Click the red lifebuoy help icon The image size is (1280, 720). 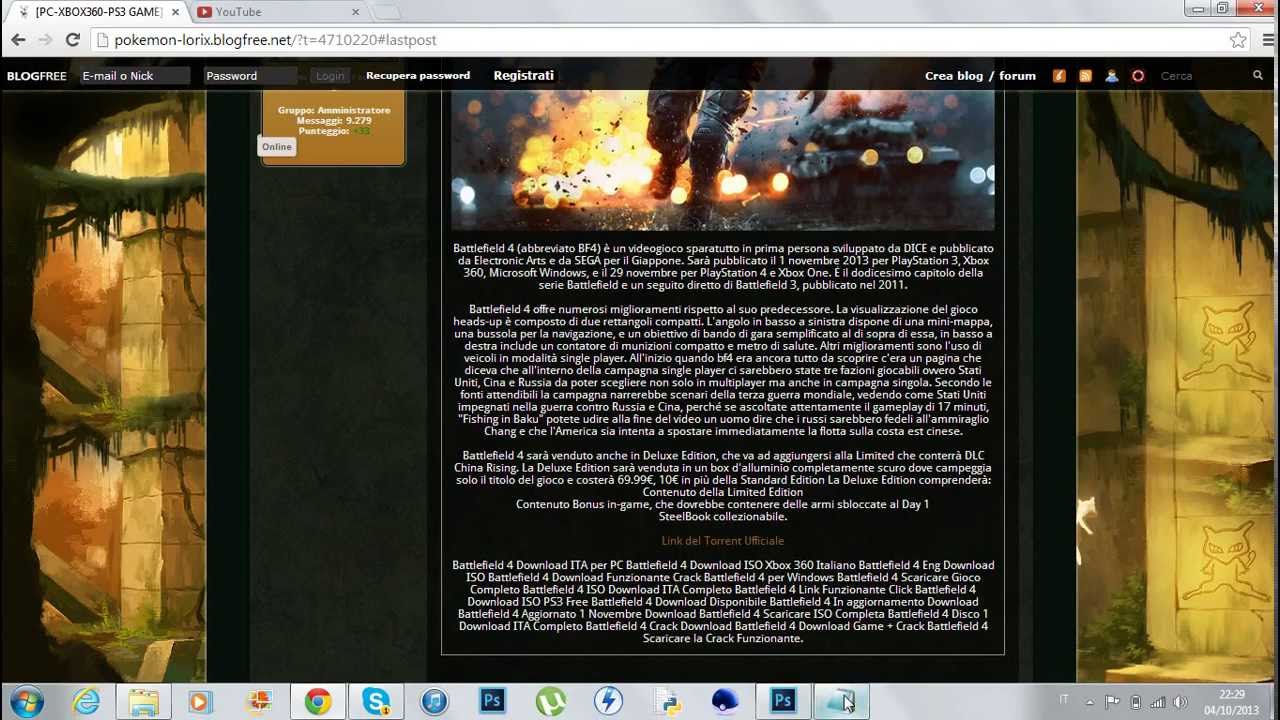point(1138,76)
